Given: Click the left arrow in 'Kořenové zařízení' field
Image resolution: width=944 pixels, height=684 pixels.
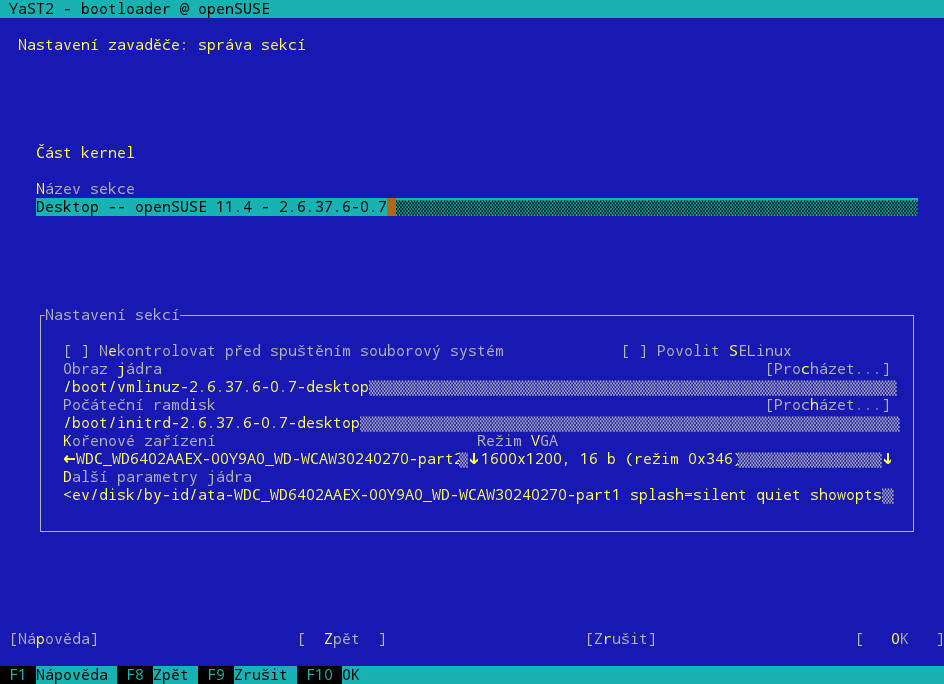Looking at the screenshot, I should click(x=69, y=459).
